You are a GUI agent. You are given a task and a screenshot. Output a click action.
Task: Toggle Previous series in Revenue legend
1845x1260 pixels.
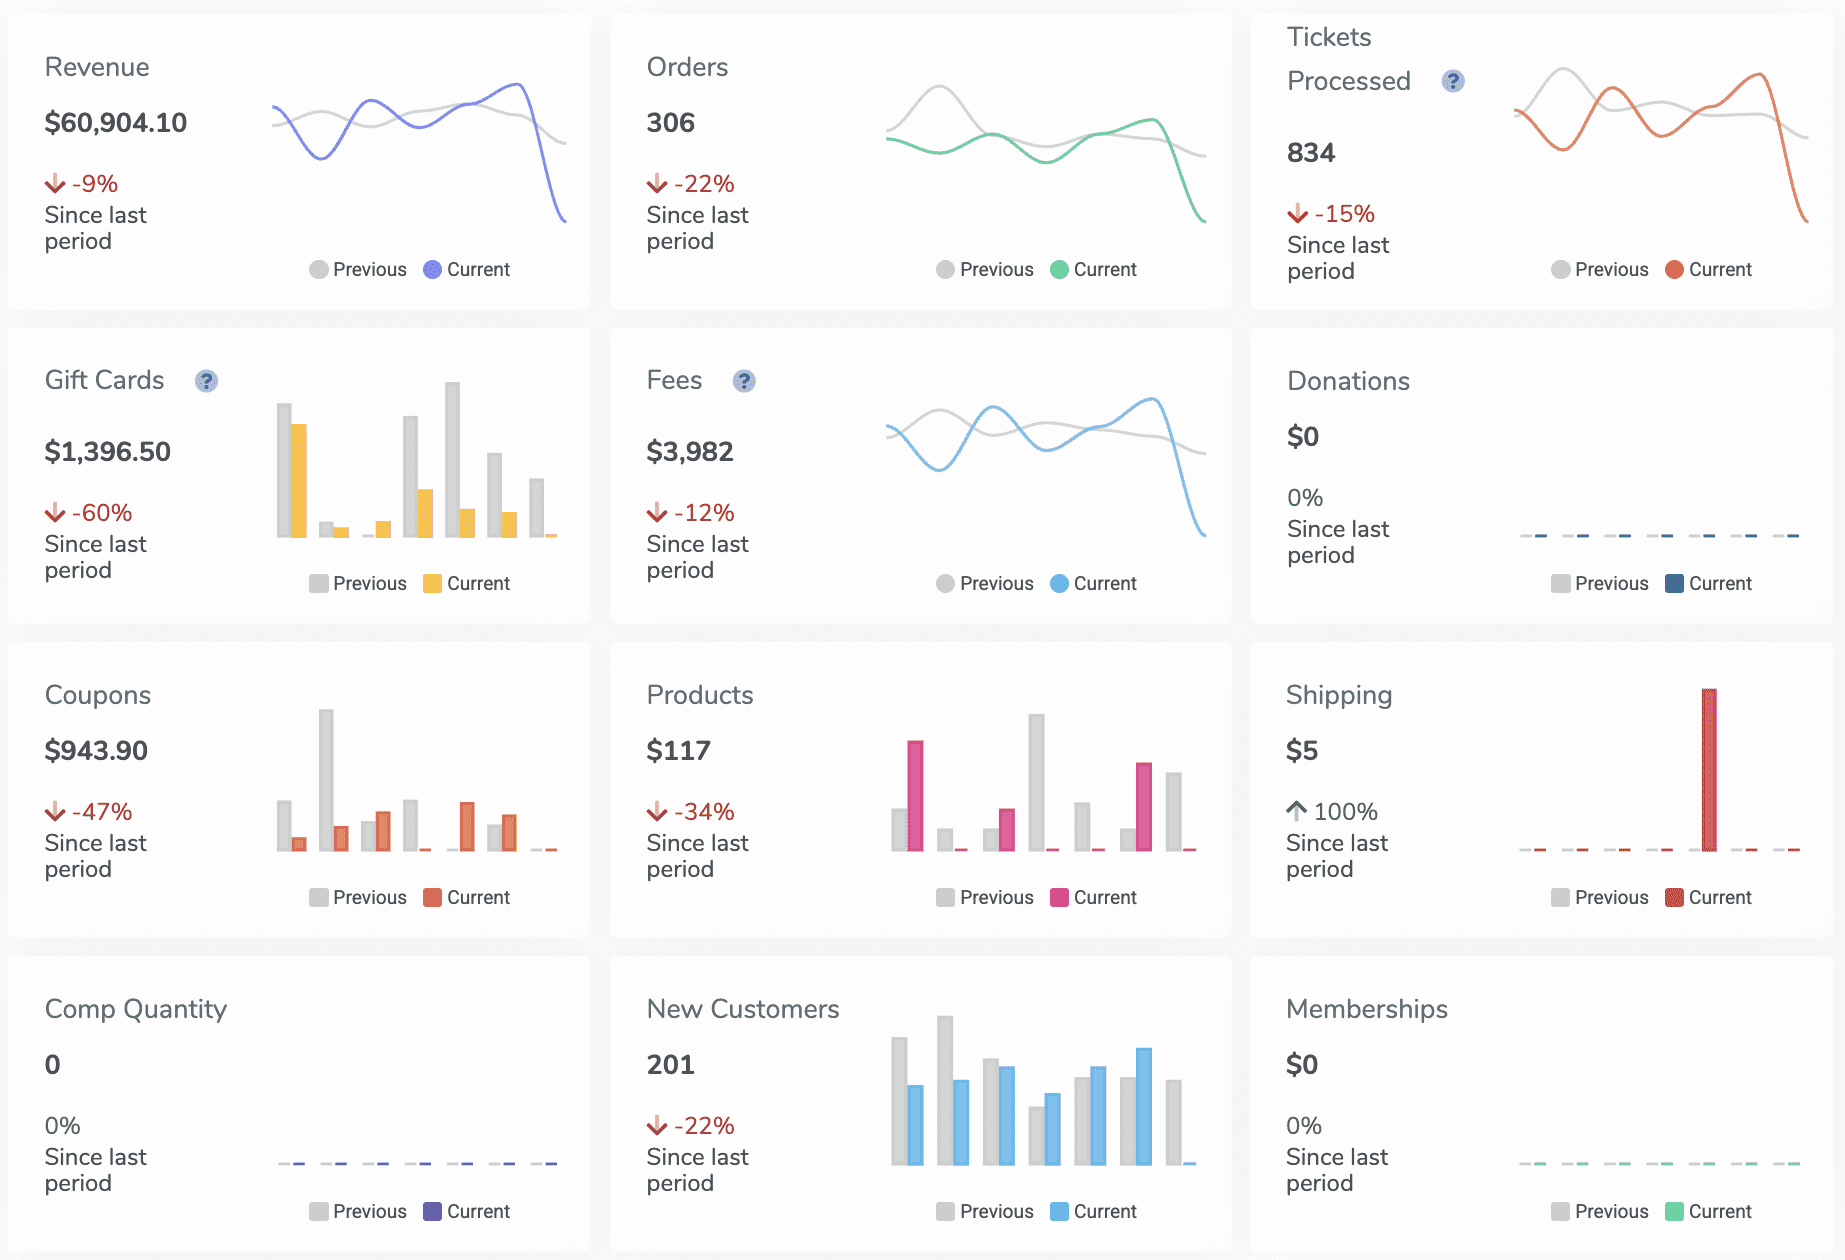coord(358,270)
